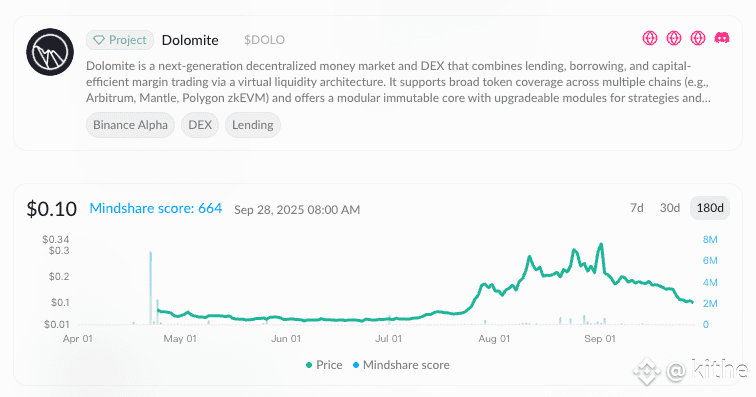Open the Discord icon link
Viewport: 756px width, 397px height.
pos(722,38)
